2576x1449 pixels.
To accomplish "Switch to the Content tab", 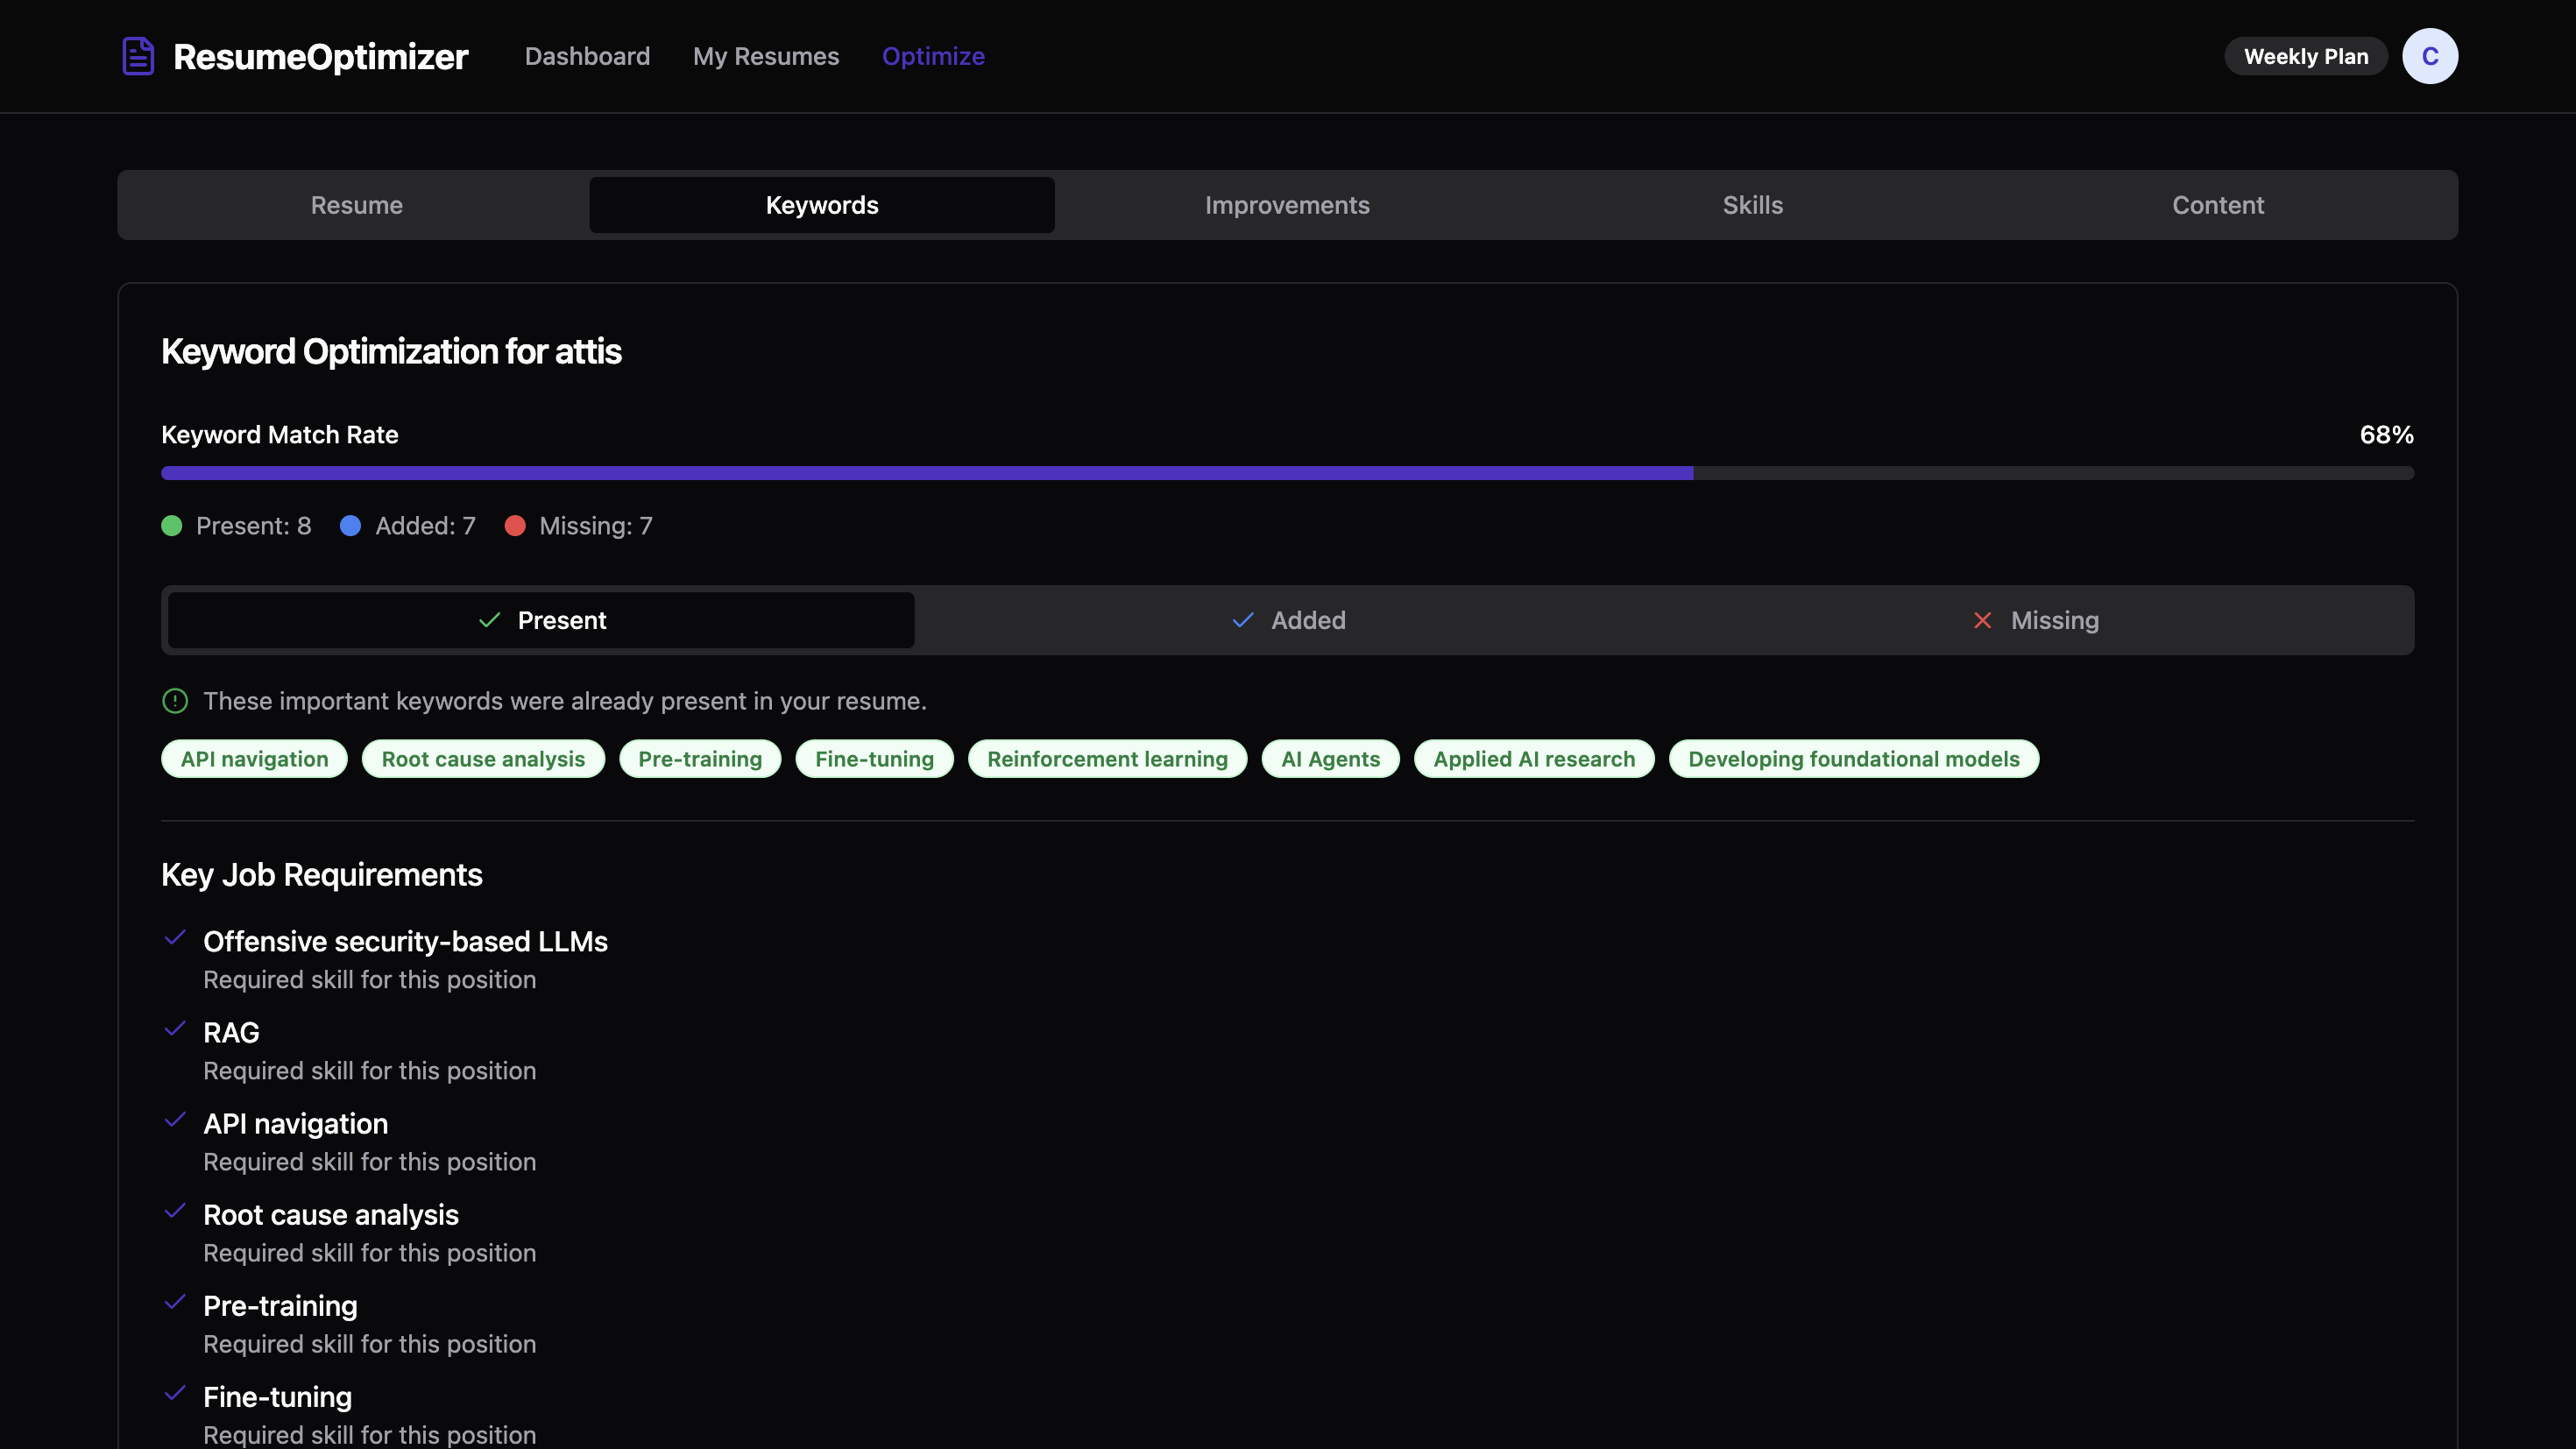I will (2217, 205).
